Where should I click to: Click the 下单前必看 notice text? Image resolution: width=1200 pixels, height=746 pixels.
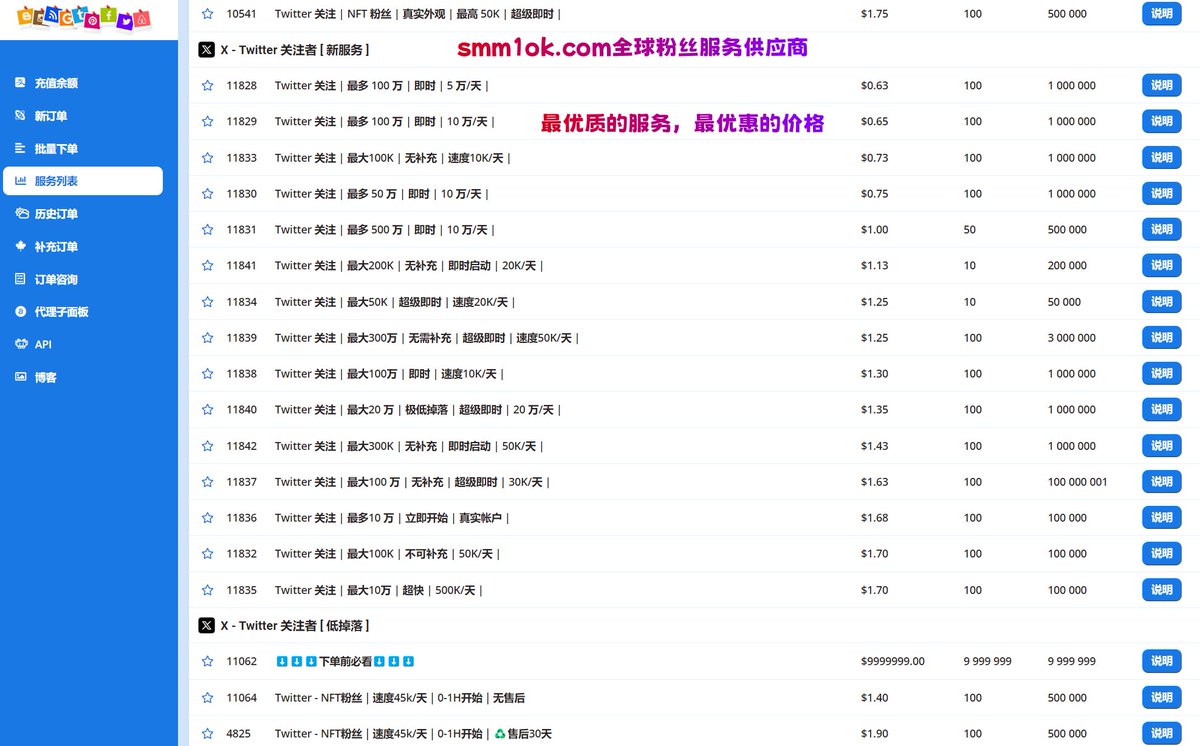coord(345,662)
